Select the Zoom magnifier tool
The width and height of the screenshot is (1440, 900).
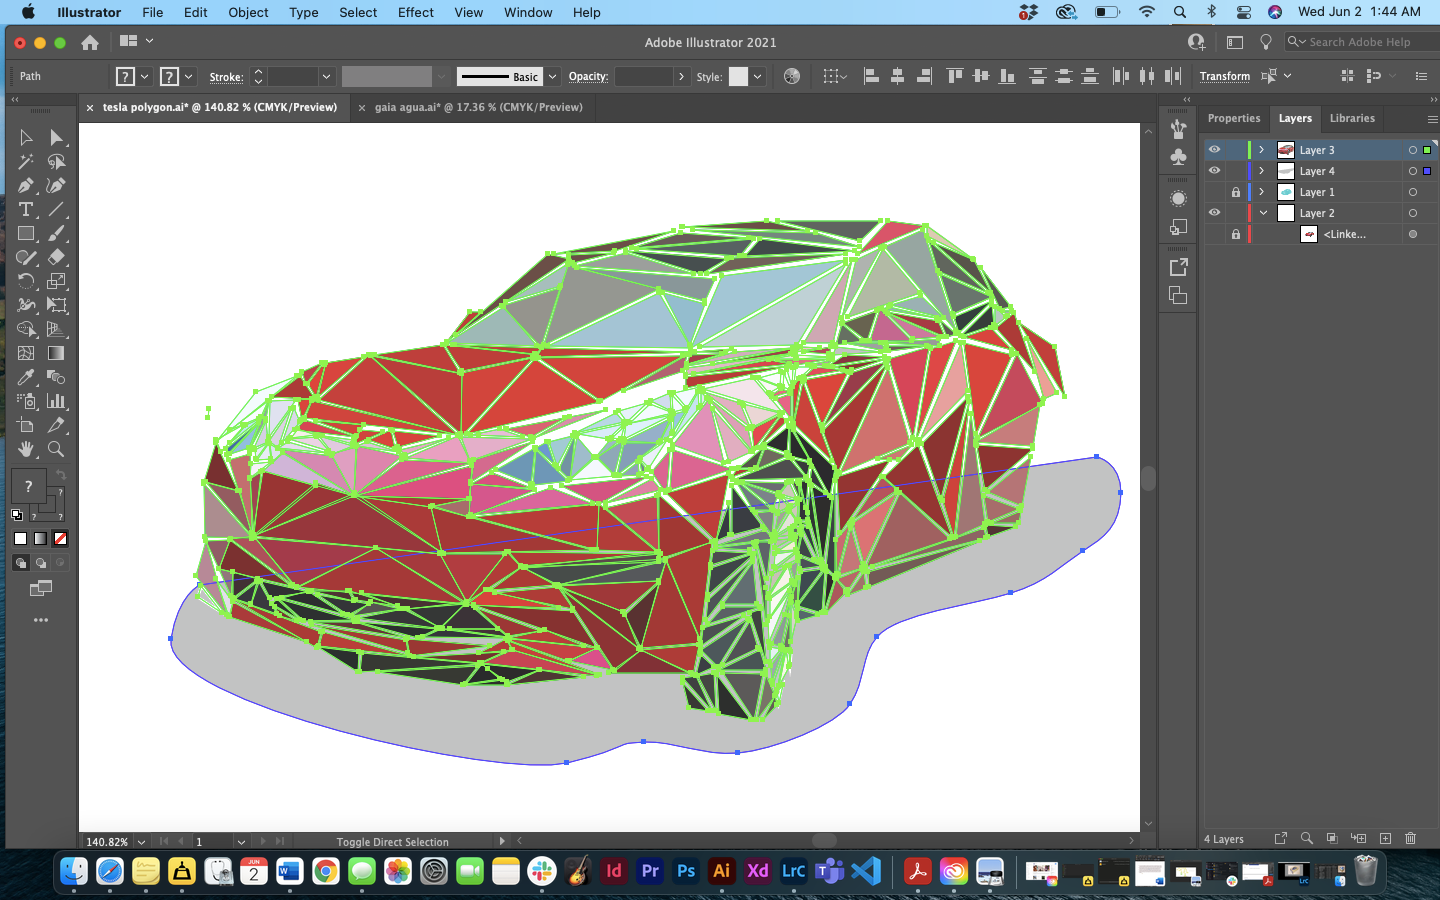pyautogui.click(x=56, y=449)
